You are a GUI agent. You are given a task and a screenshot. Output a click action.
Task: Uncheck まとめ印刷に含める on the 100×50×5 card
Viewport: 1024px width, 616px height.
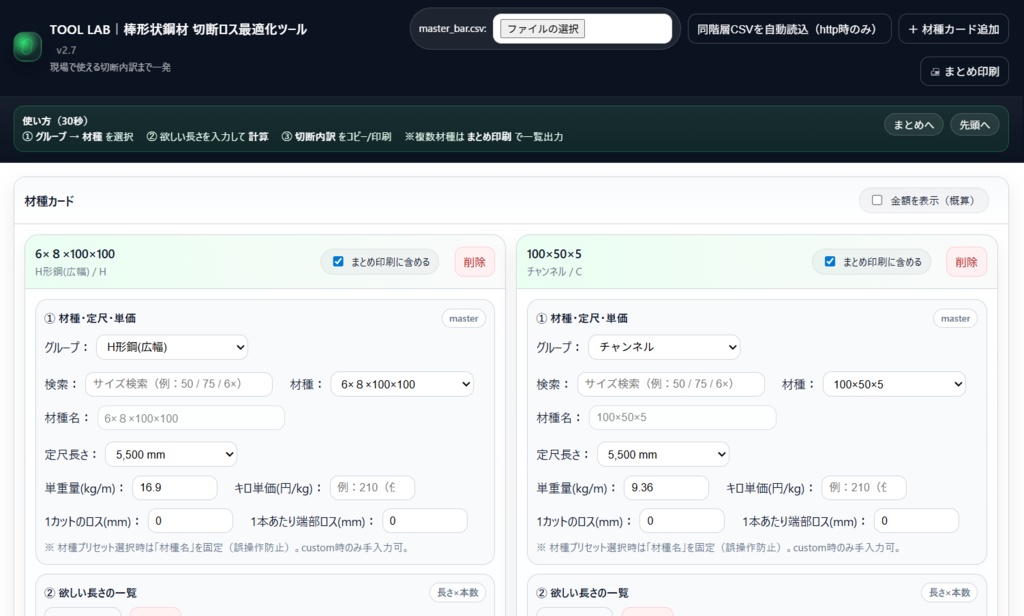coord(831,261)
